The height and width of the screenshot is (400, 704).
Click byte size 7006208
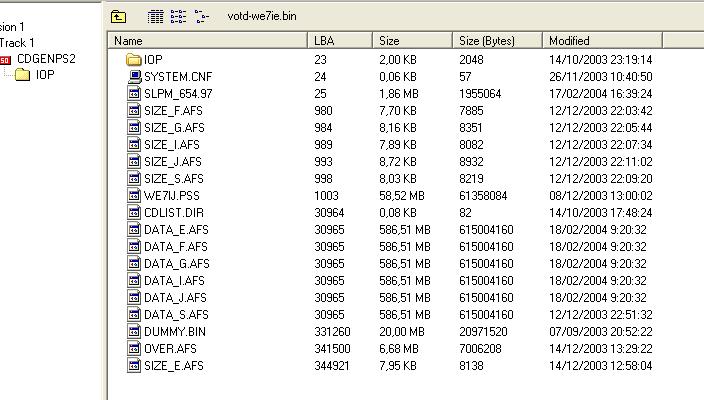(x=480, y=348)
